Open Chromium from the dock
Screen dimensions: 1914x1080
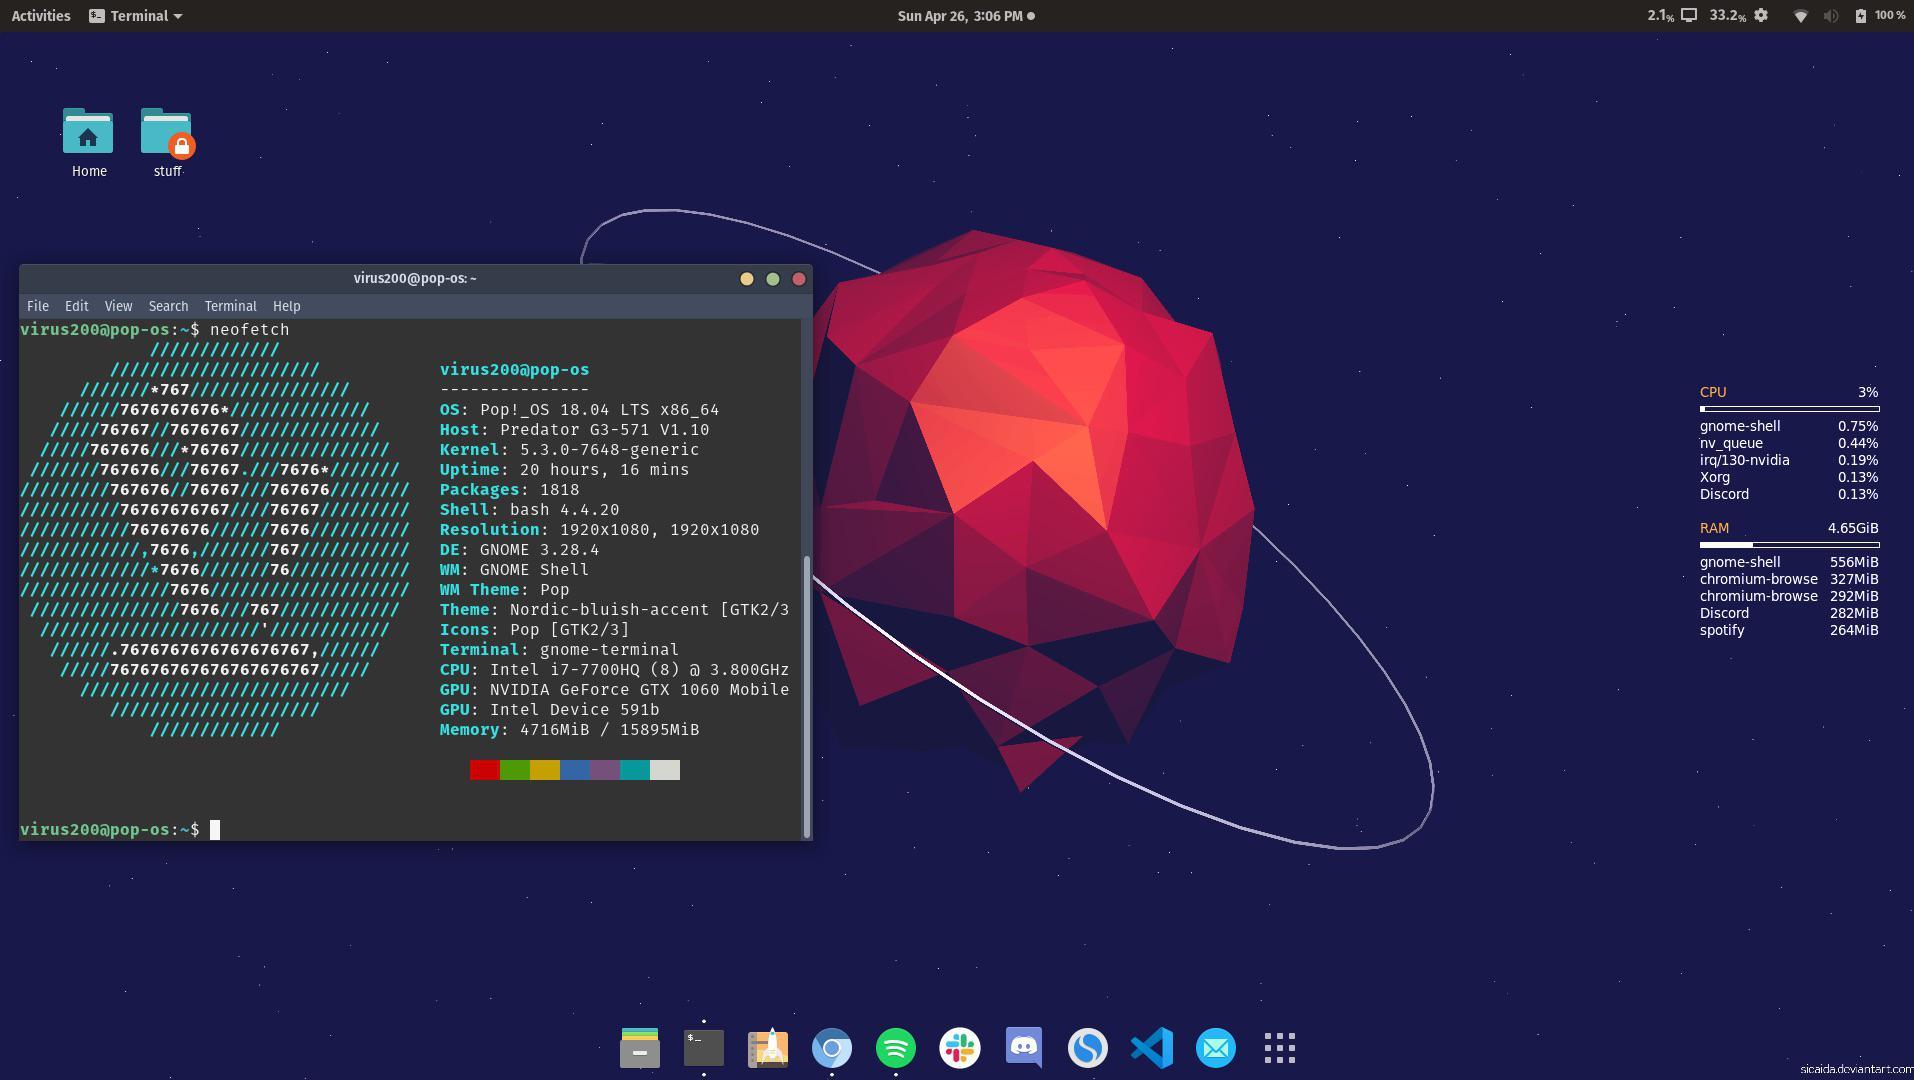pyautogui.click(x=833, y=1048)
